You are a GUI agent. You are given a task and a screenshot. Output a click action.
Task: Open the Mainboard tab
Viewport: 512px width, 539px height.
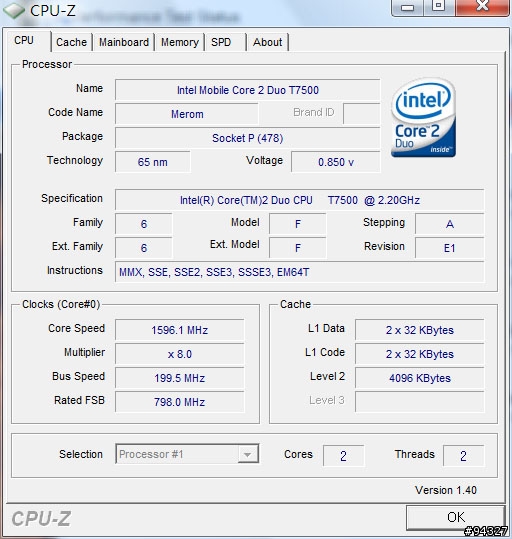(x=124, y=42)
